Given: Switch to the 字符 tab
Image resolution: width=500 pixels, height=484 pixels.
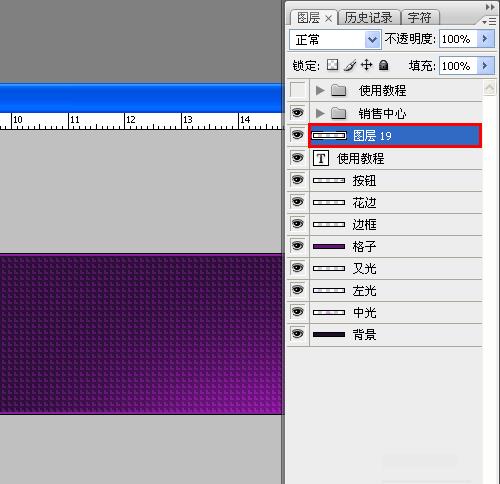Looking at the screenshot, I should tap(420, 18).
